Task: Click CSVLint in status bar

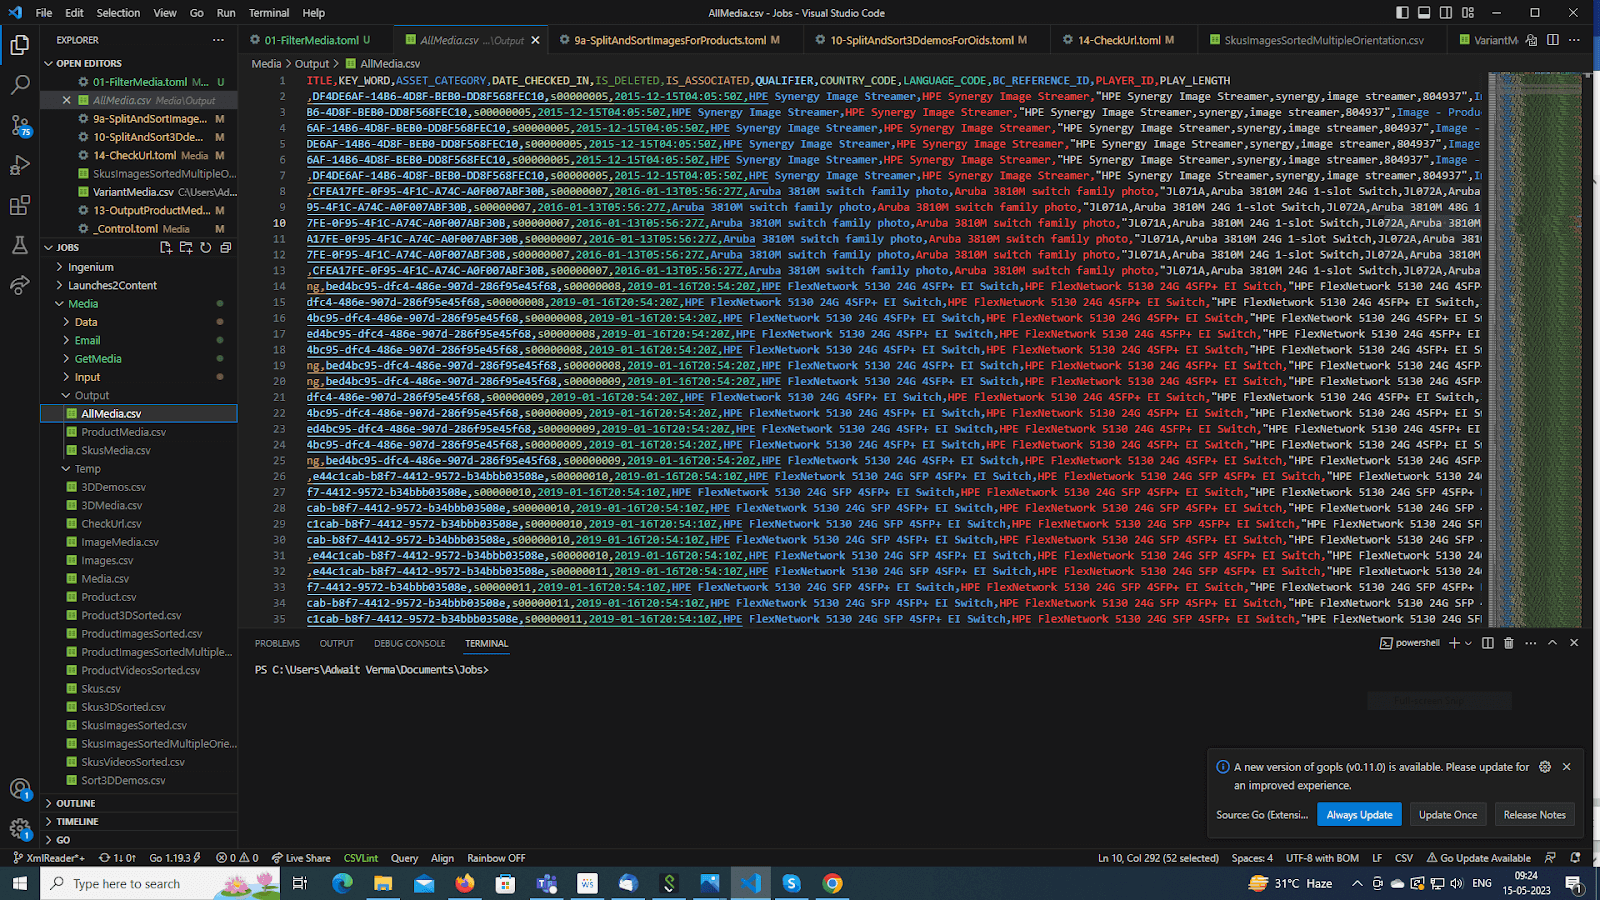Action: [361, 858]
